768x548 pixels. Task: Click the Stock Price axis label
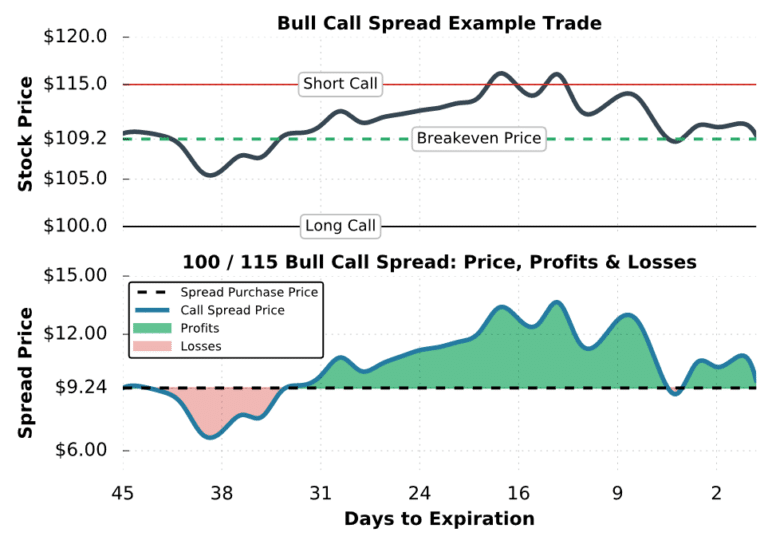(26, 131)
